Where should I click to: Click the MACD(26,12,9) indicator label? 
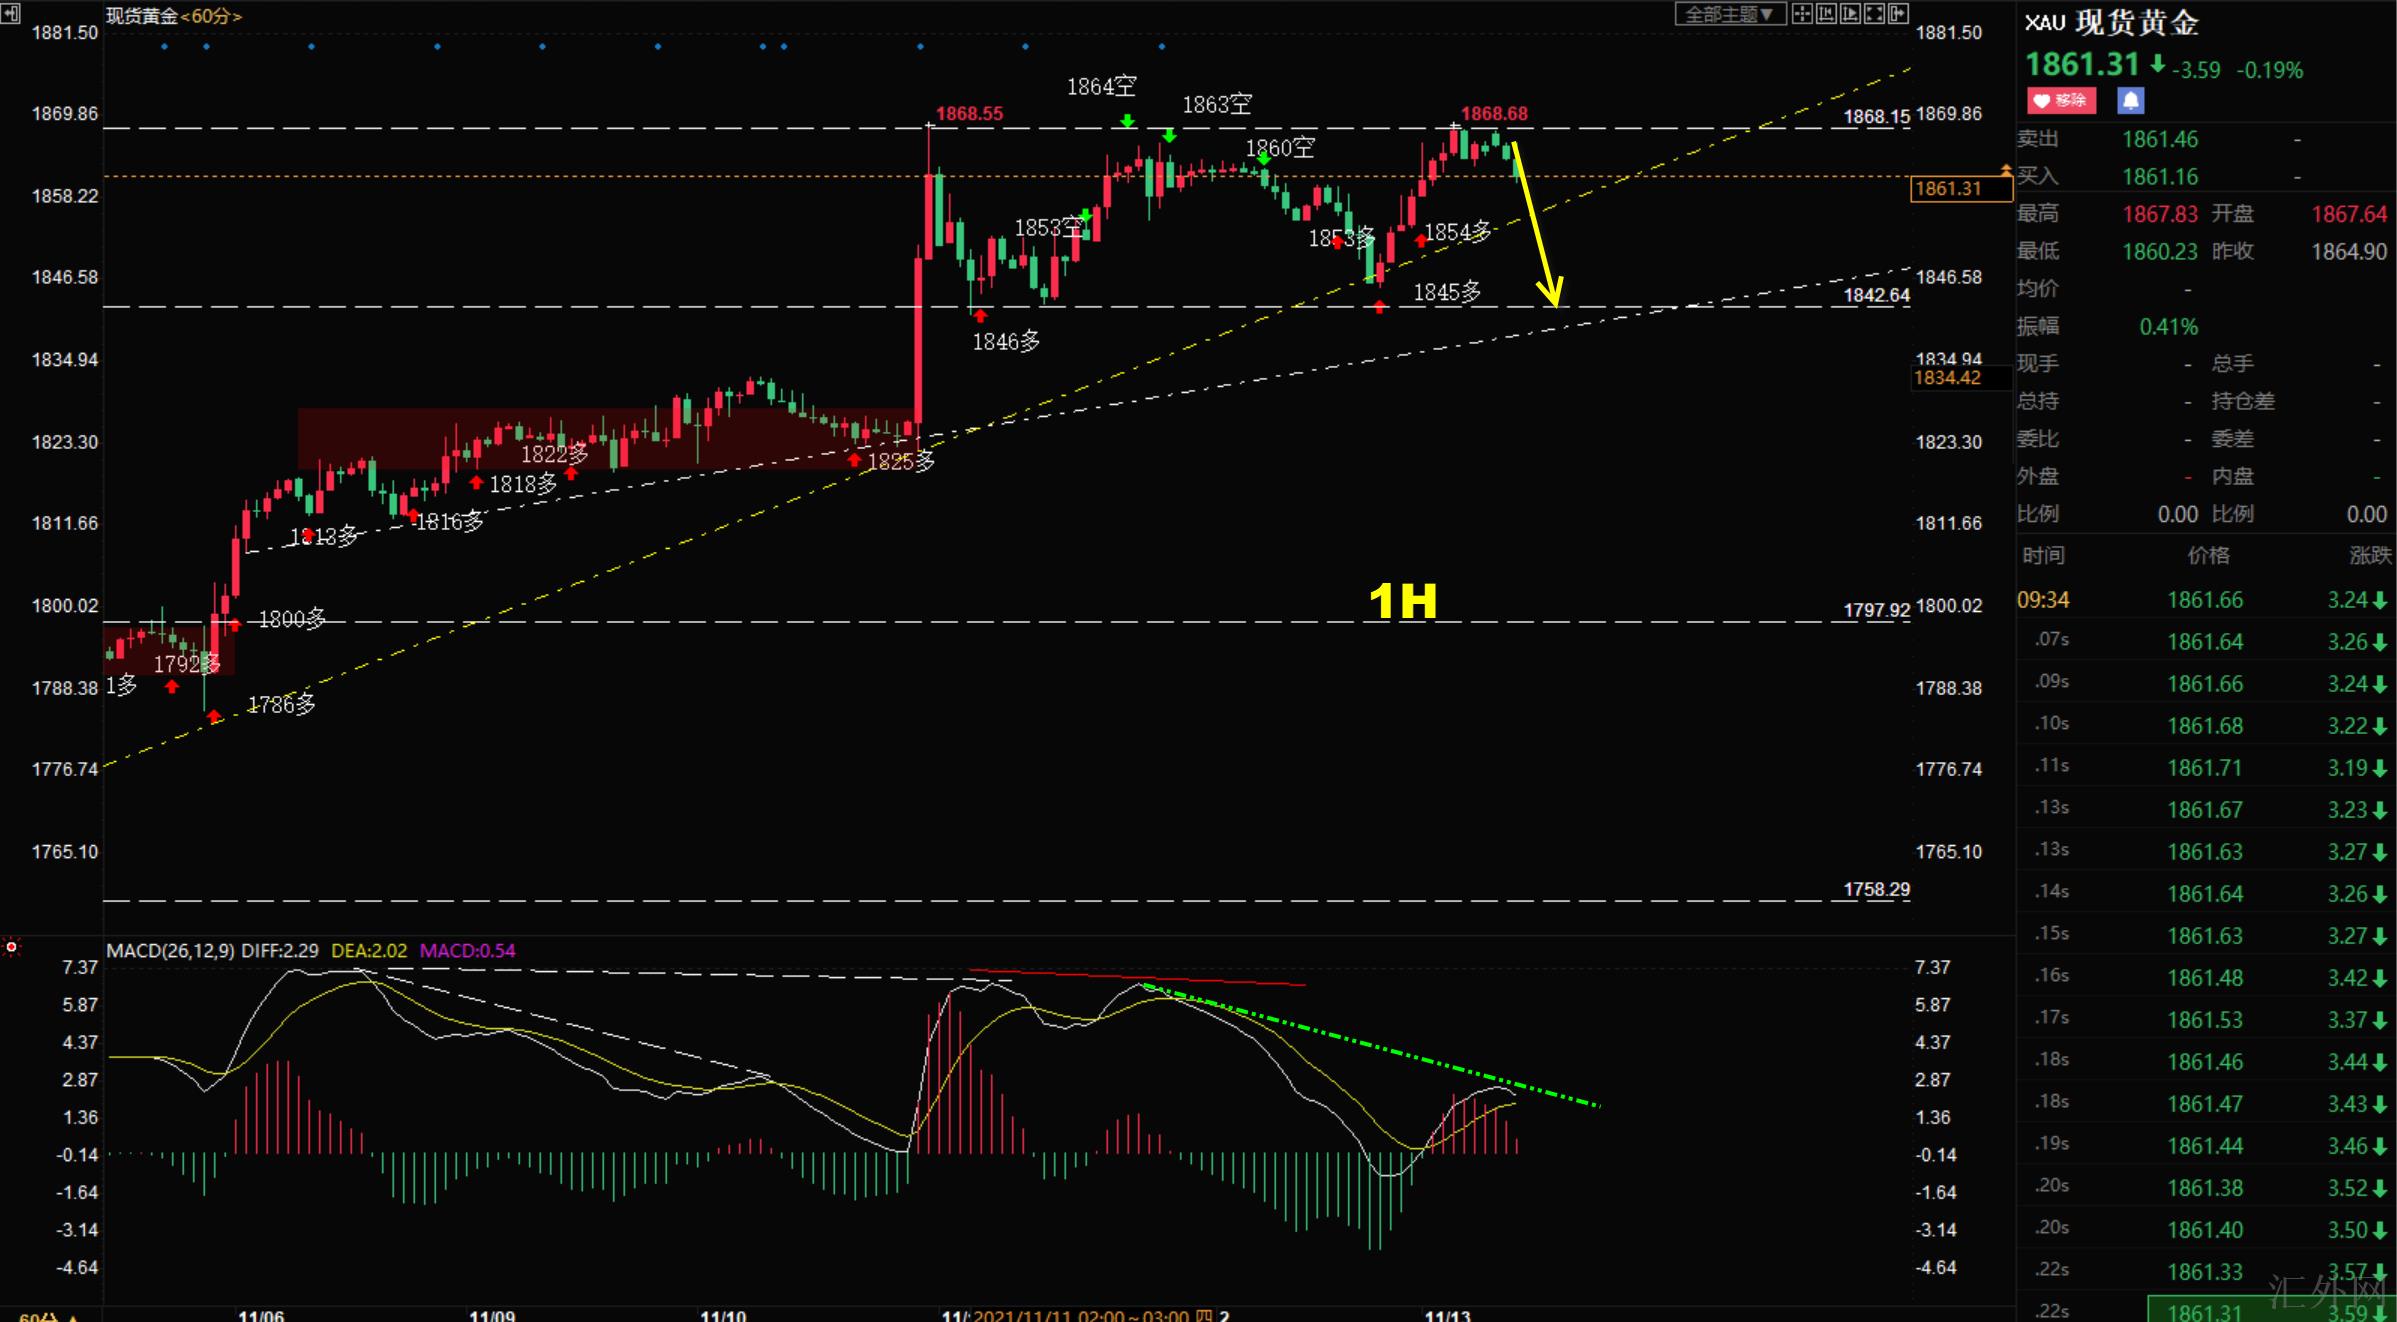pos(170,951)
